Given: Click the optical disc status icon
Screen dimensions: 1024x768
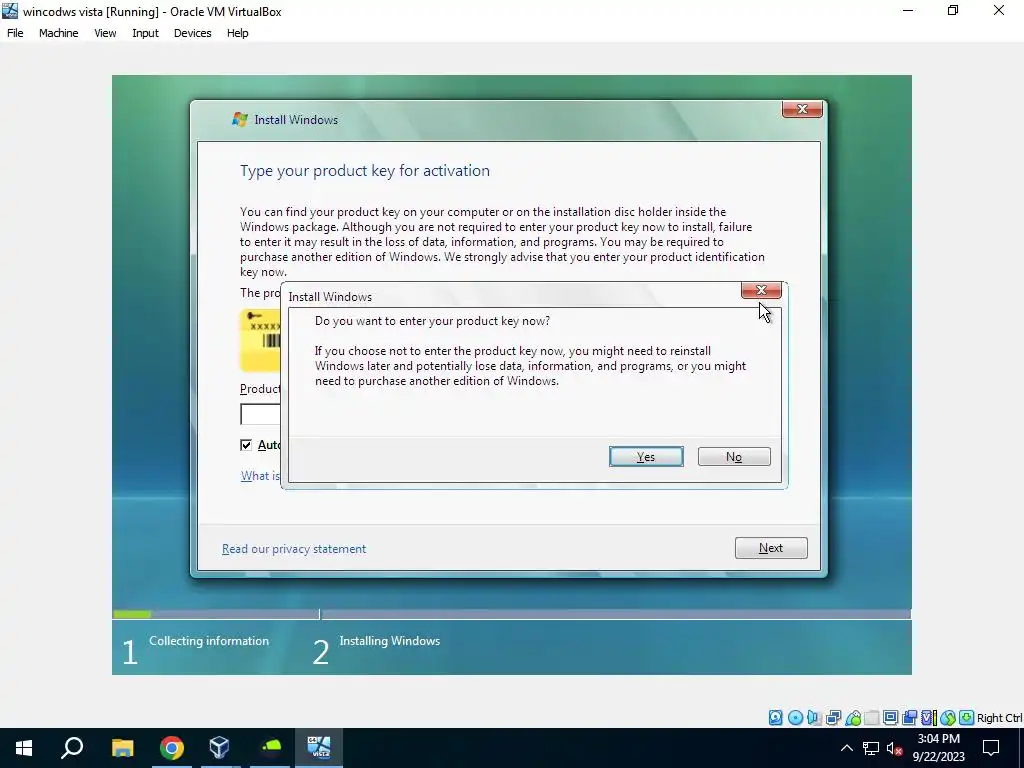Looking at the screenshot, I should (x=795, y=718).
